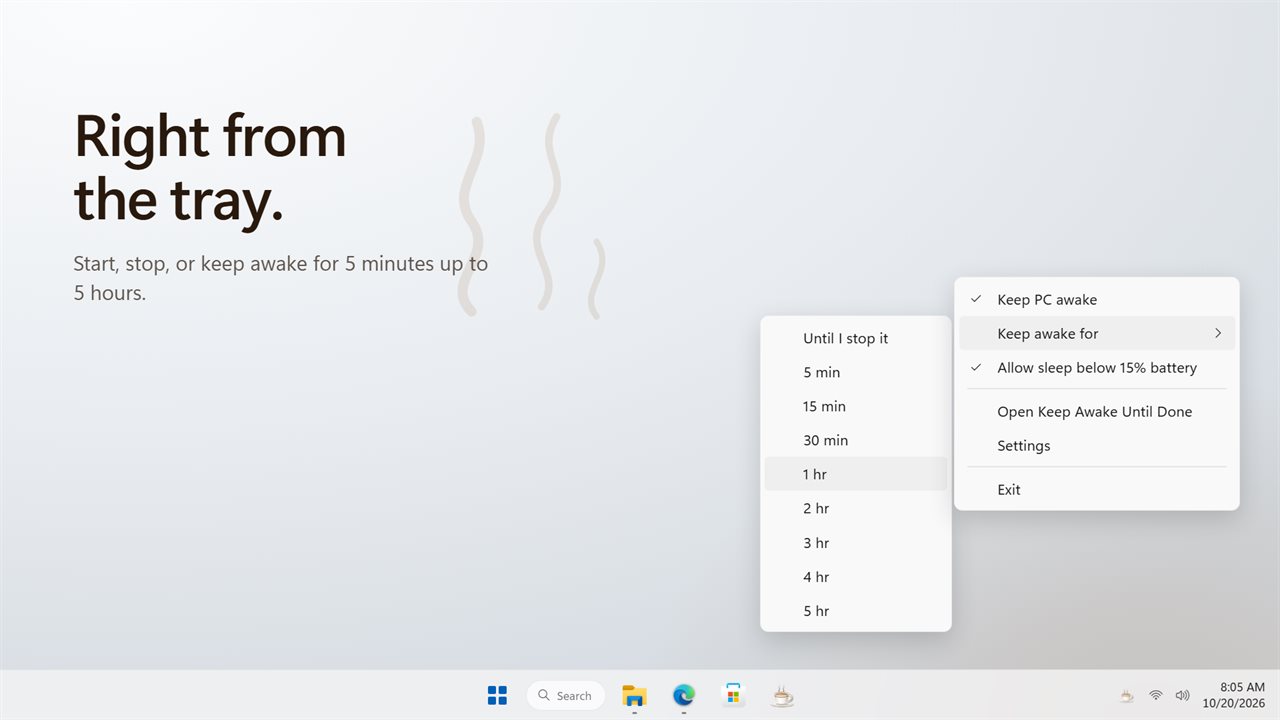Open Settings from the tray menu
Viewport: 1280px width, 720px height.
[x=1097, y=445]
